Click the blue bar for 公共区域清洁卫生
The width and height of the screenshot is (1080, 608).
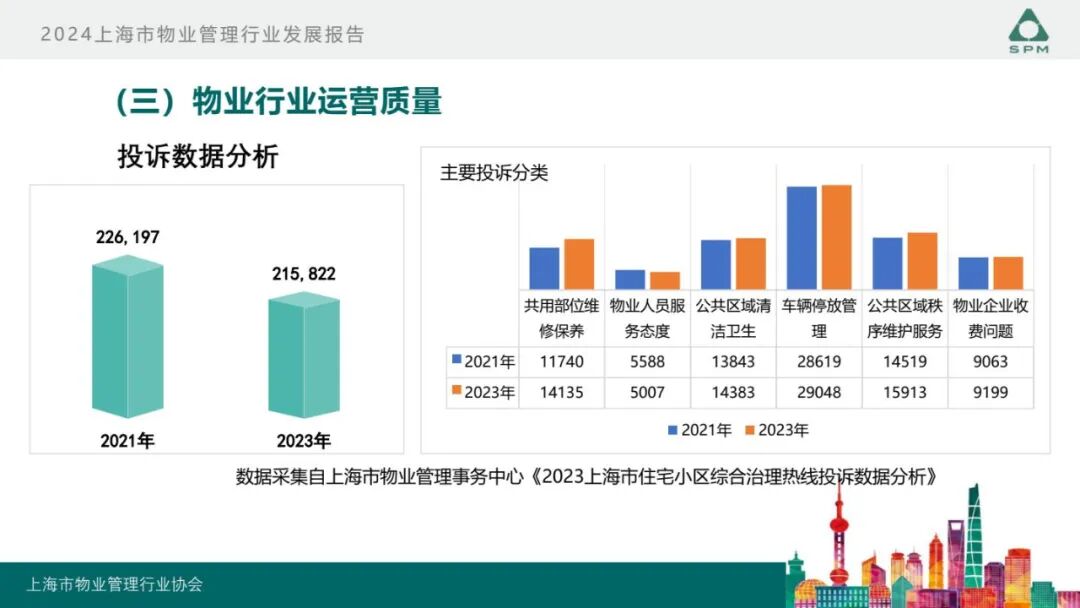(716, 263)
